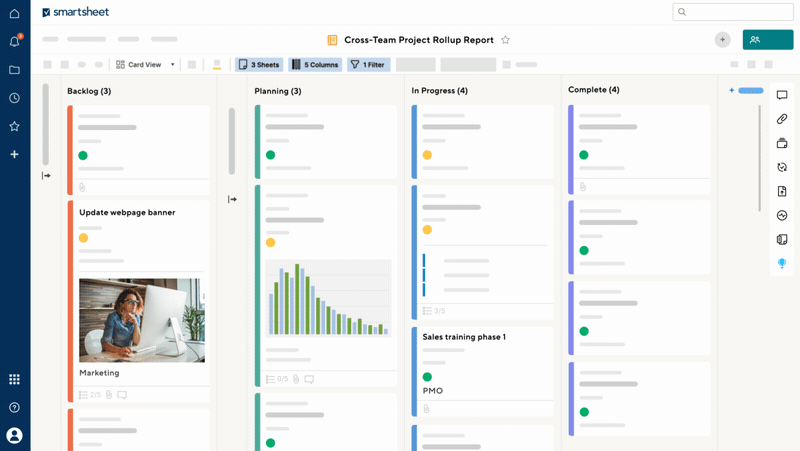Click the round plus button near Share
This screenshot has height=451, width=800.
pos(722,40)
